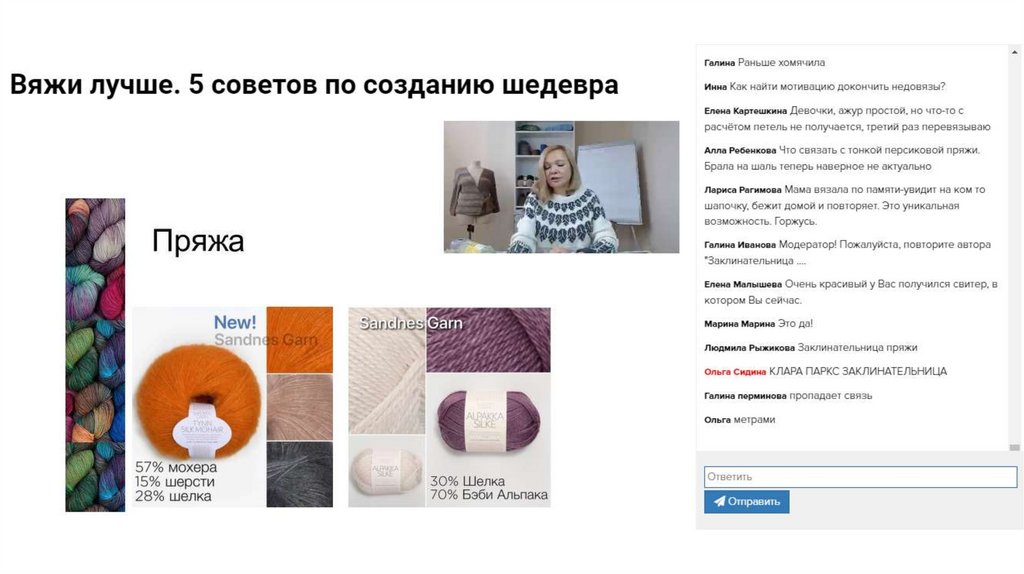Click the purple Alpakka Silke yarn skein
Image resolution: width=1024 pixels, height=574 pixels.
click(487, 421)
